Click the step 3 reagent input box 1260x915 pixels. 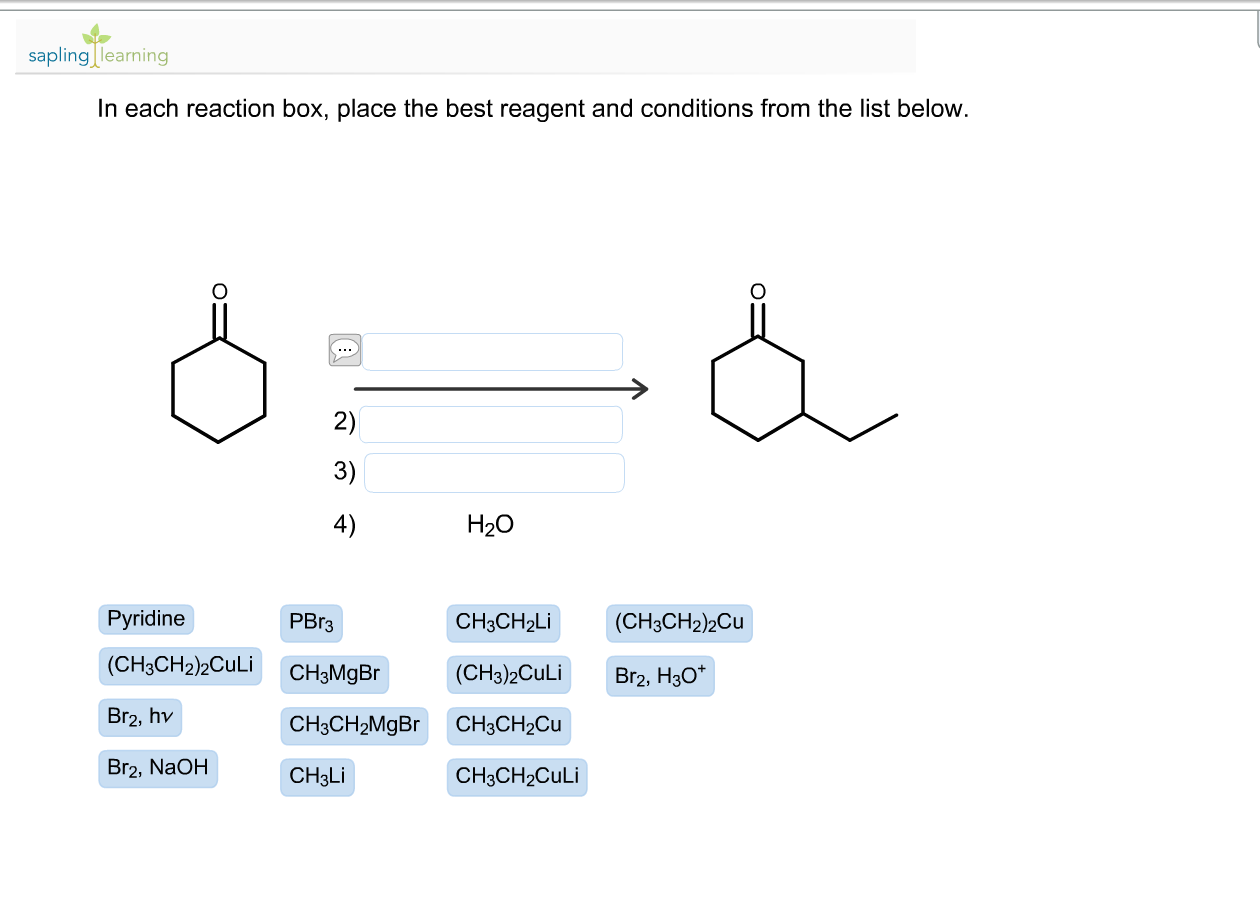(494, 472)
